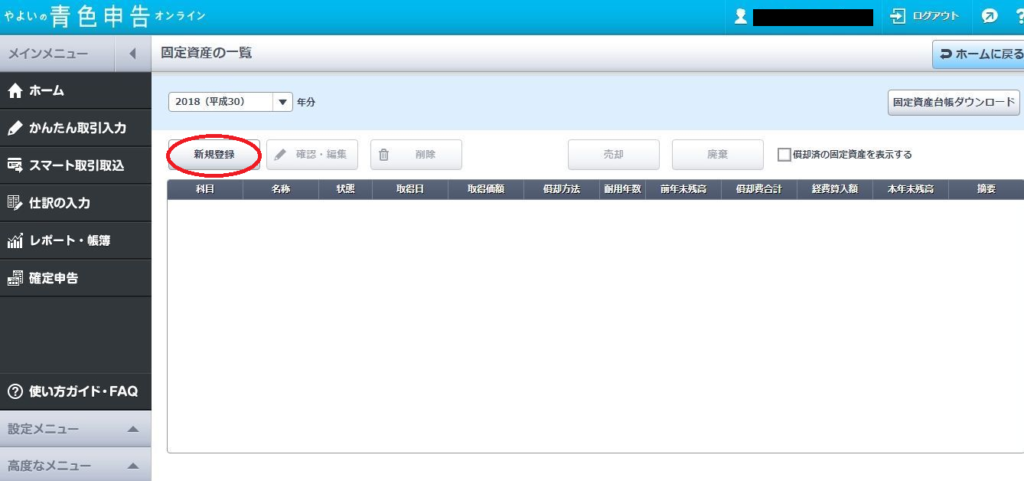Click the 売却 button
This screenshot has width=1024, height=481.
(613, 155)
